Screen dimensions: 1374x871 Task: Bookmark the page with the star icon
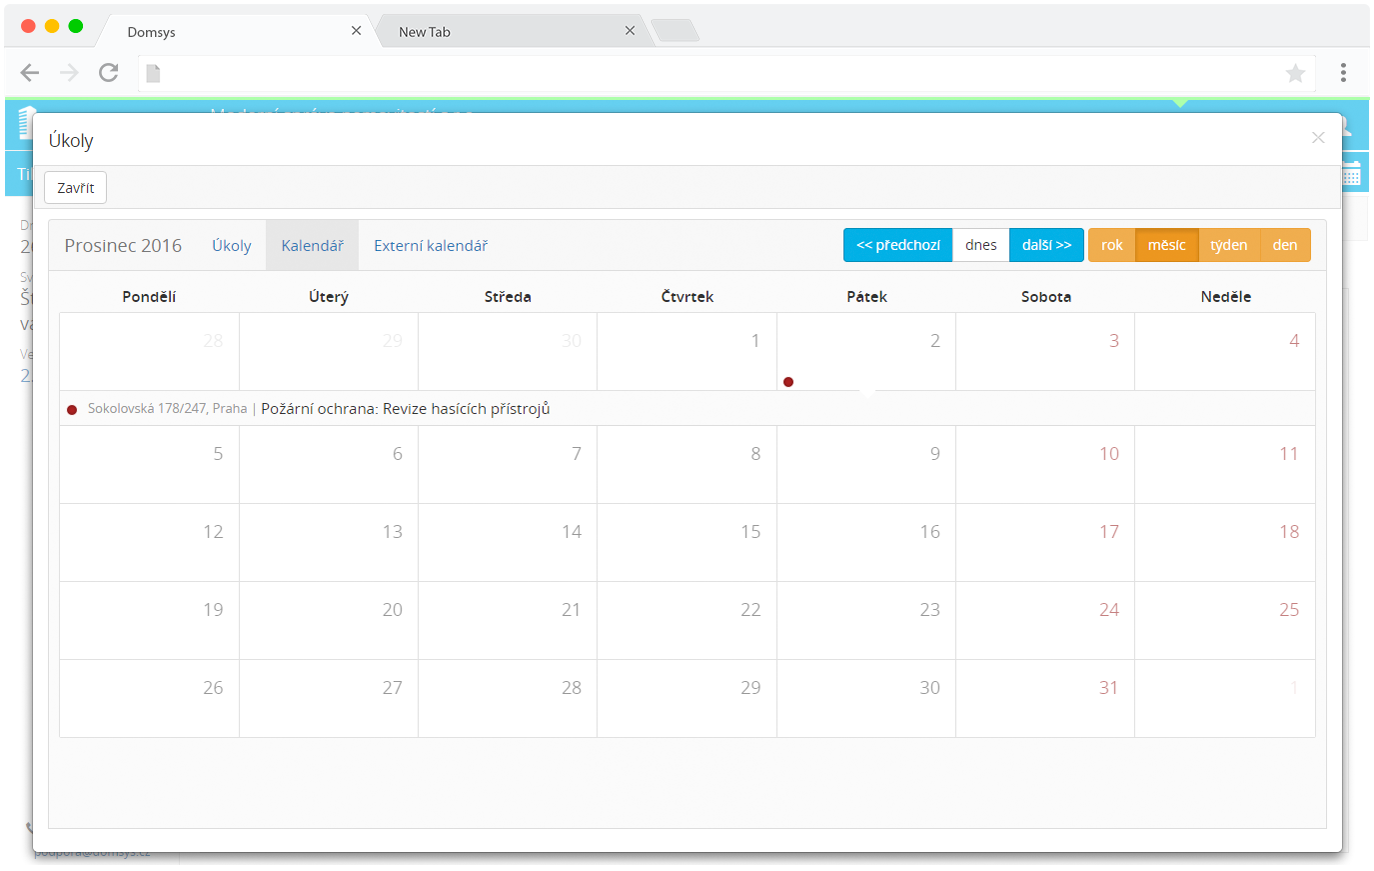pos(1295,73)
